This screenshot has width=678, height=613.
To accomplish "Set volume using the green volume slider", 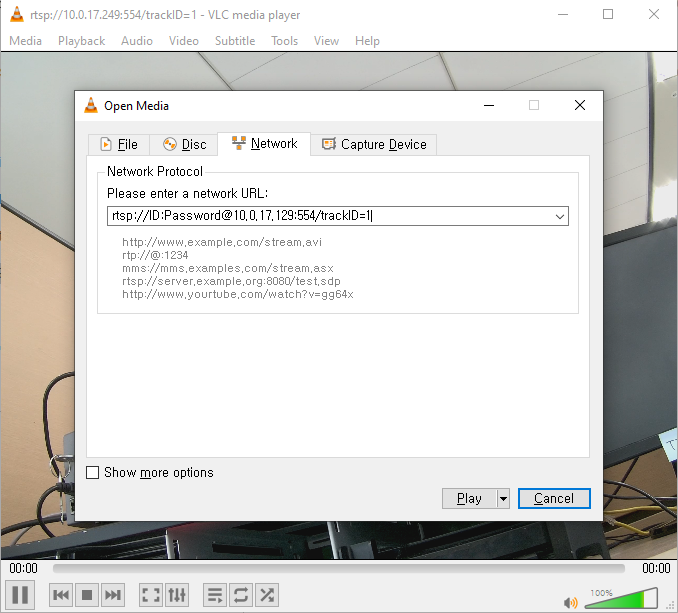I will click(621, 598).
